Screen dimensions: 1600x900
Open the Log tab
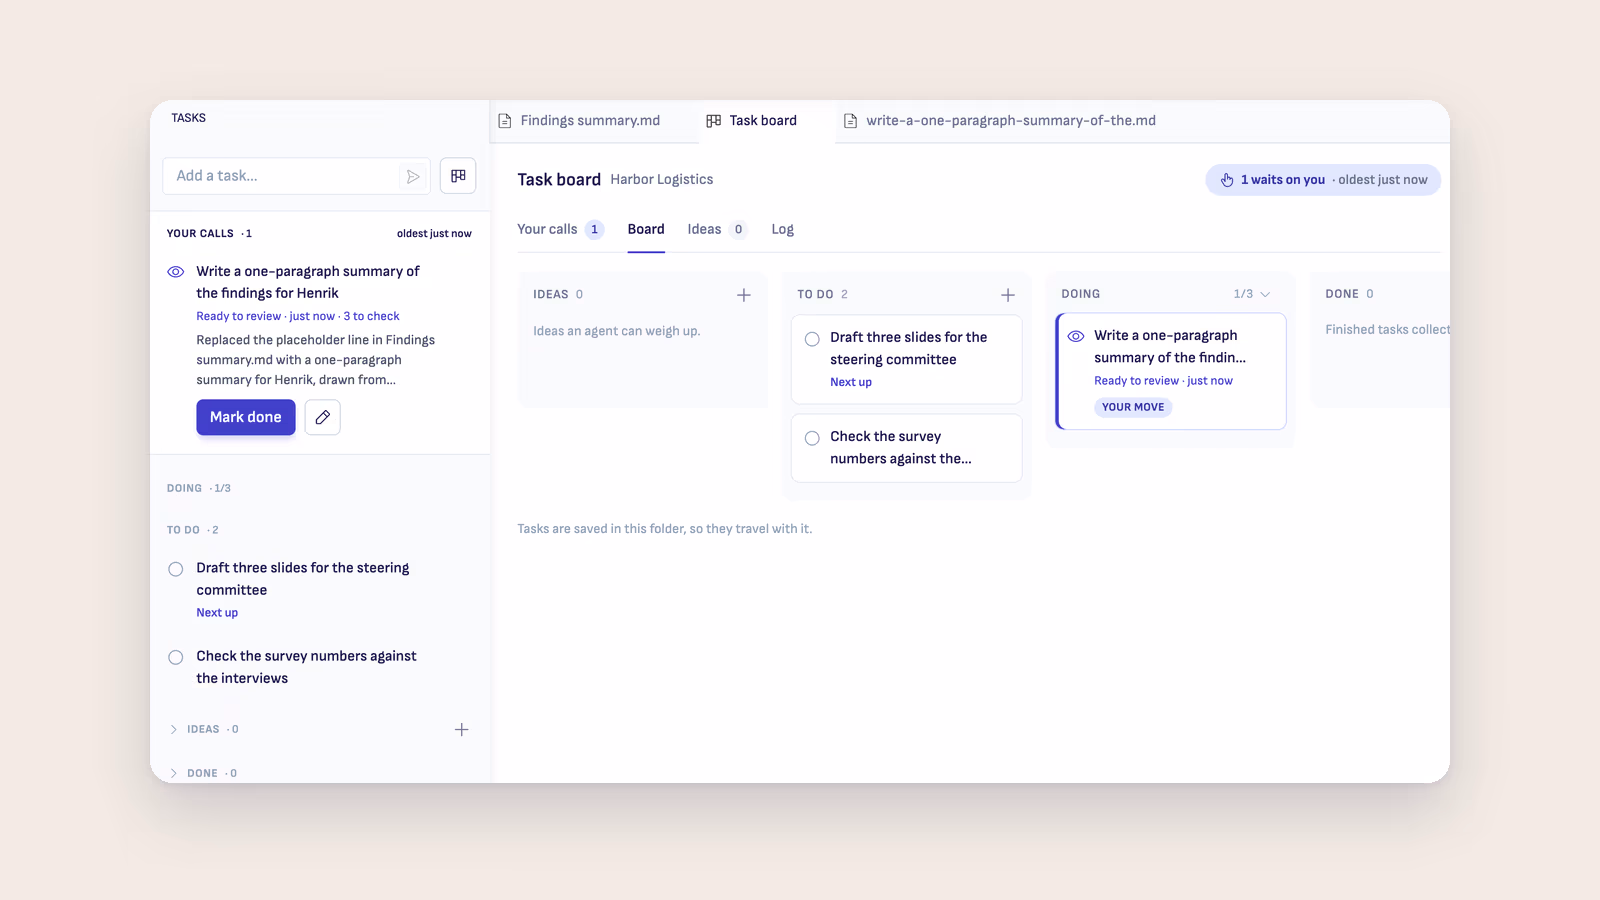782,230
